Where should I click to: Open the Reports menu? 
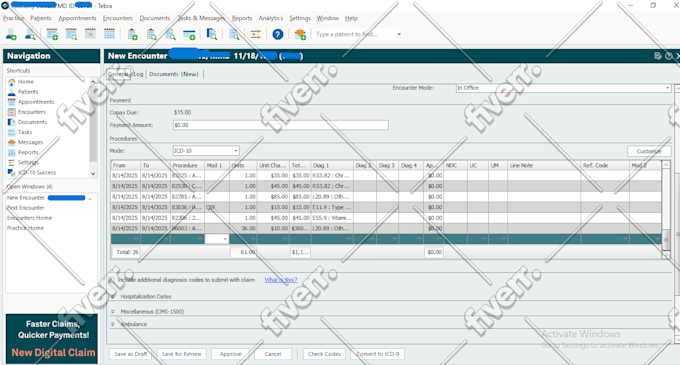coord(242,18)
